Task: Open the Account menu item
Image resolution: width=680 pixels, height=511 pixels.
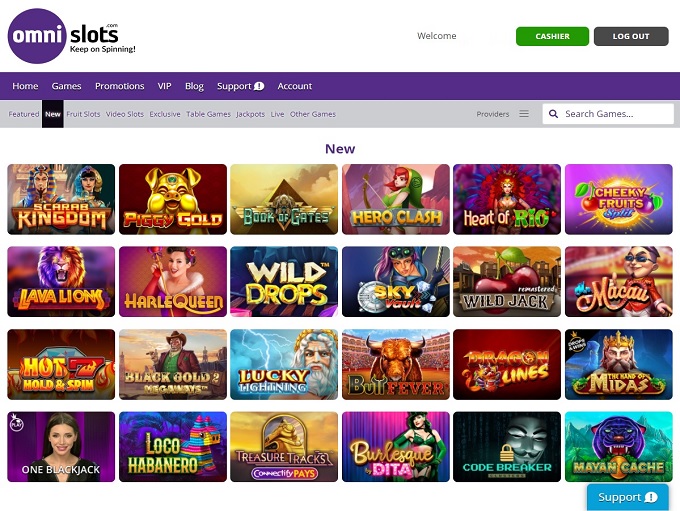Action: [295, 86]
